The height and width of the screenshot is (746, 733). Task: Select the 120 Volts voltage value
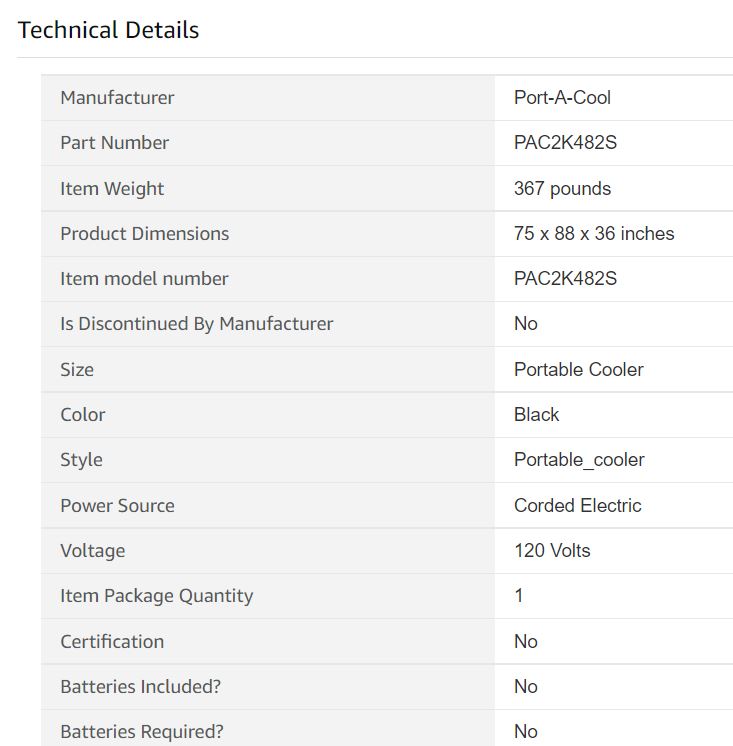click(552, 550)
